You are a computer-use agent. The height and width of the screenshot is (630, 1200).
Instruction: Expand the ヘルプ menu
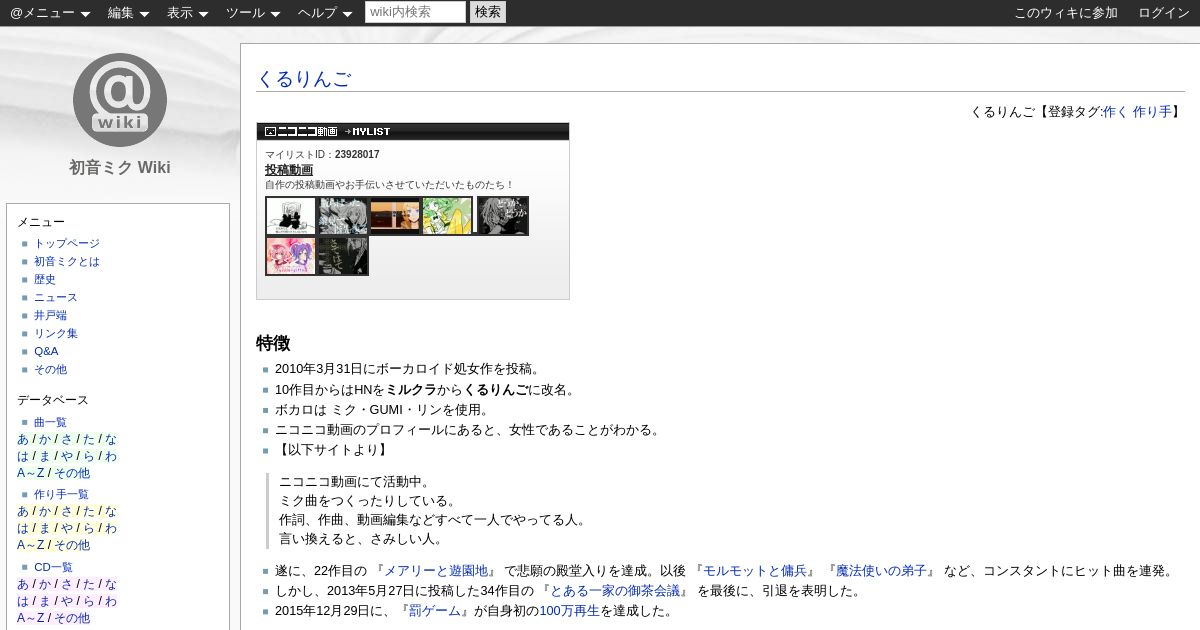coord(325,13)
